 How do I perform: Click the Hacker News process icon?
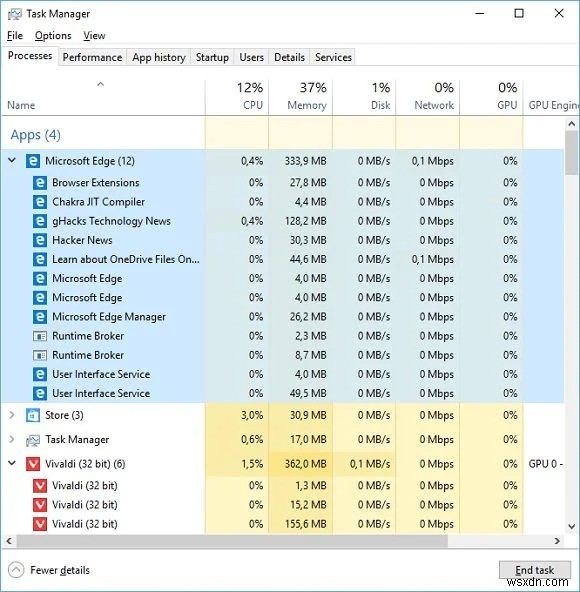(40, 240)
